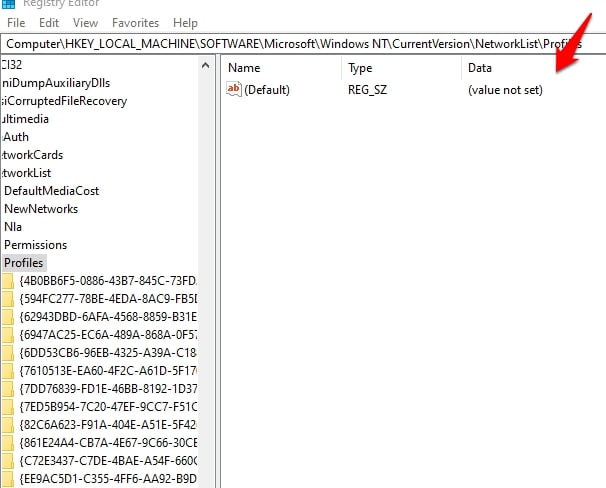This screenshot has width=606, height=488.
Task: Select profile {6947AC25-EC6A-489A key
Action: pyautogui.click(x=108, y=335)
